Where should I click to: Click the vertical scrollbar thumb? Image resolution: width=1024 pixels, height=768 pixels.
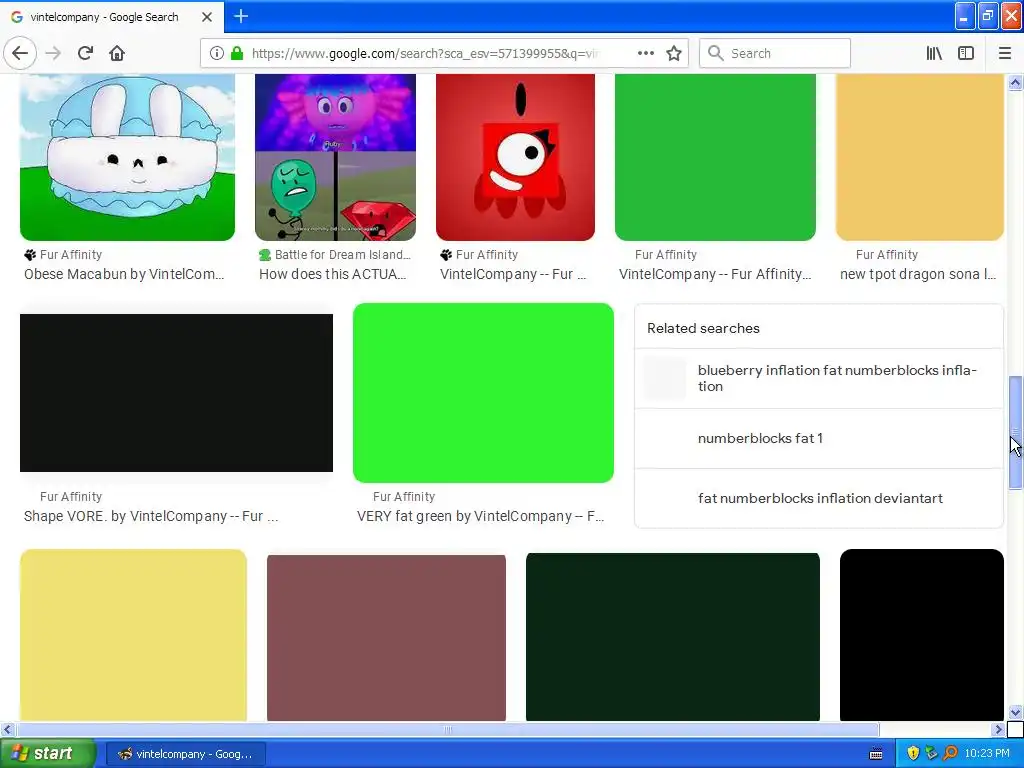click(x=1016, y=432)
